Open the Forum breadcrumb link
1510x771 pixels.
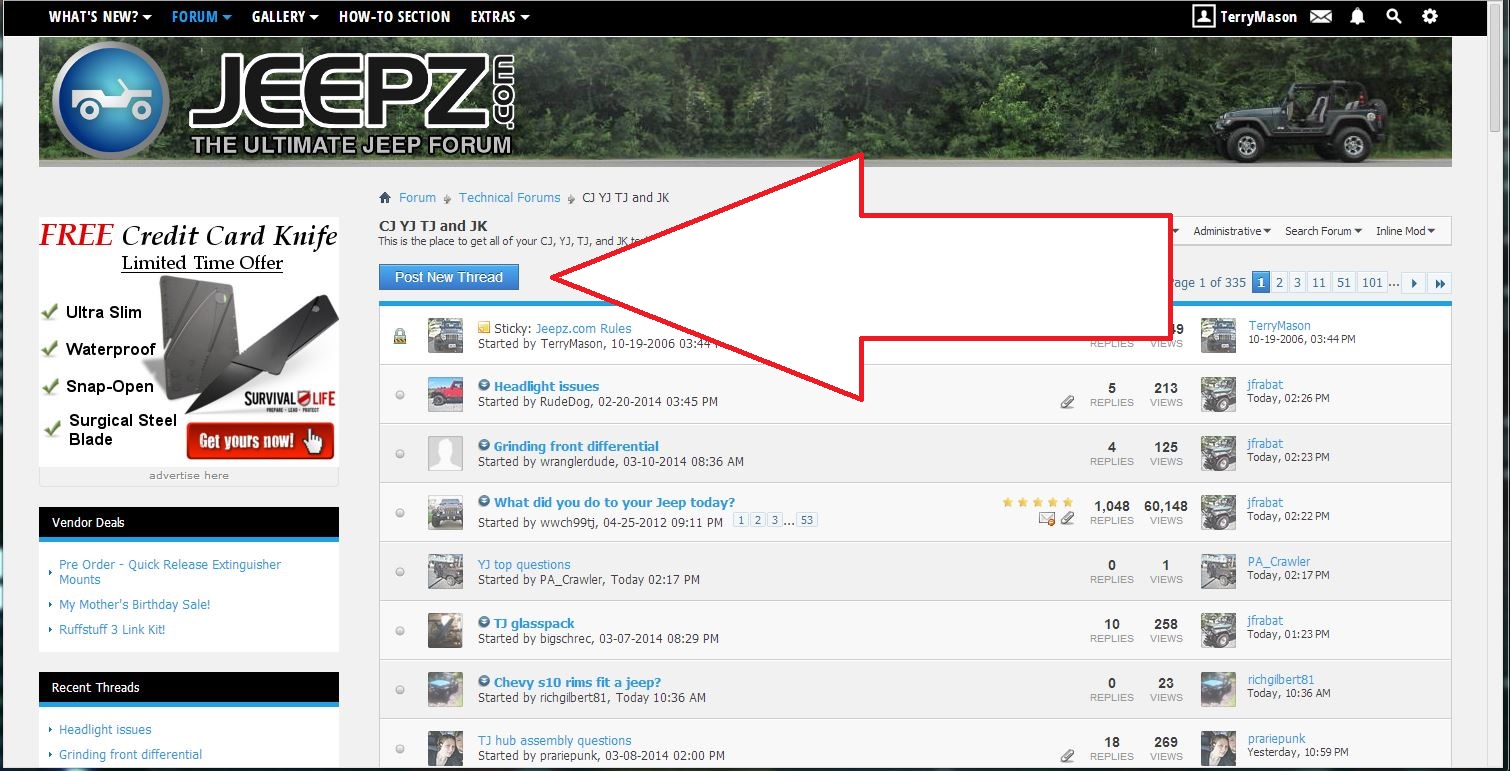417,198
